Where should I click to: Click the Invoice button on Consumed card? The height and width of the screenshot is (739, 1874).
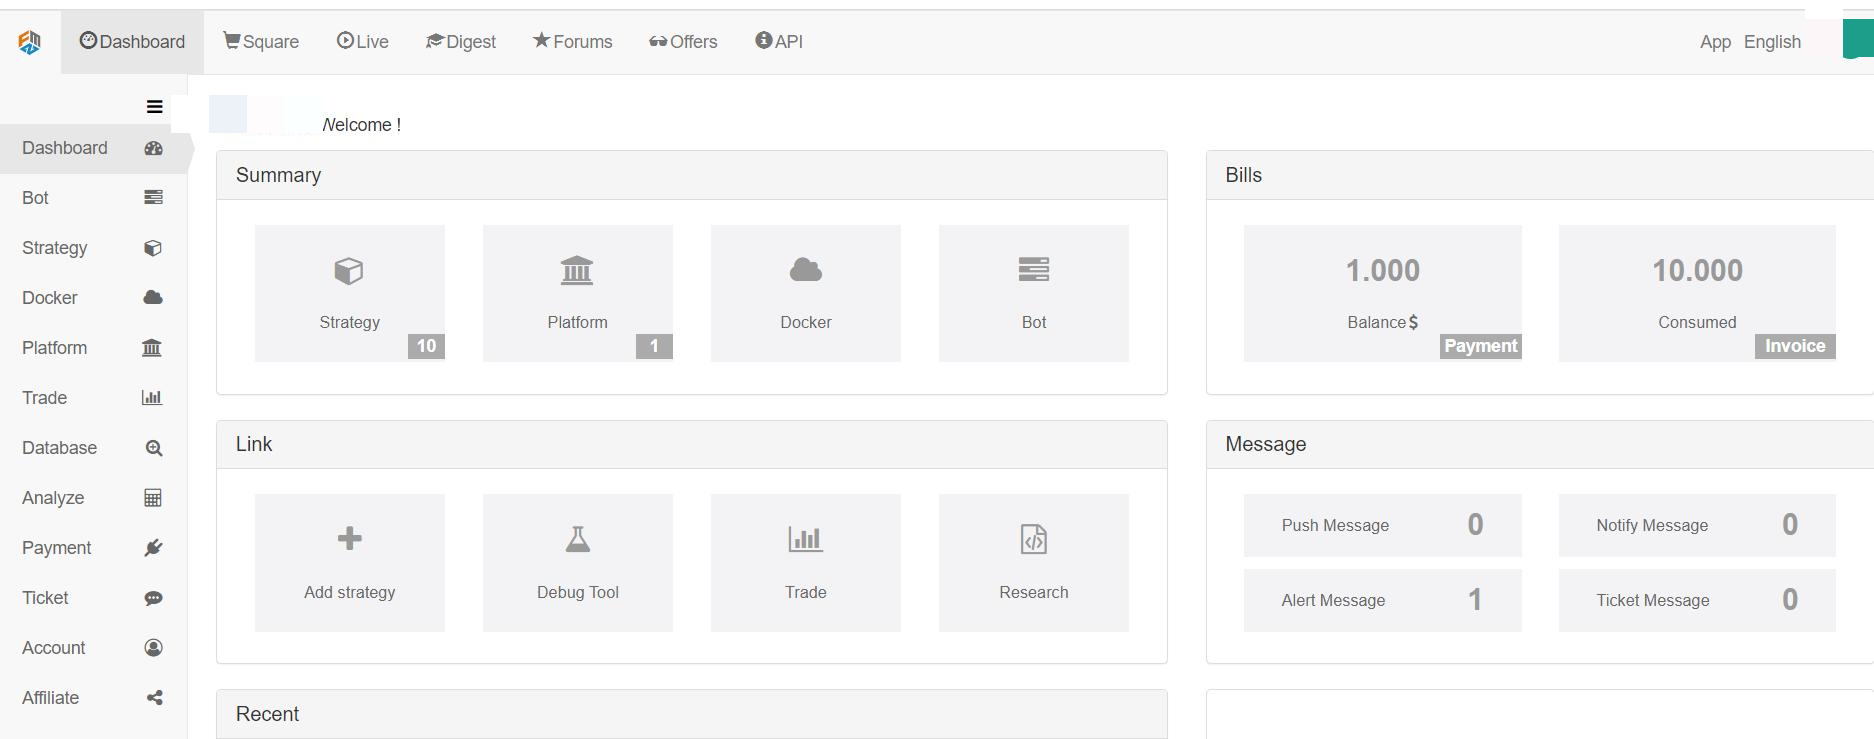click(x=1795, y=346)
